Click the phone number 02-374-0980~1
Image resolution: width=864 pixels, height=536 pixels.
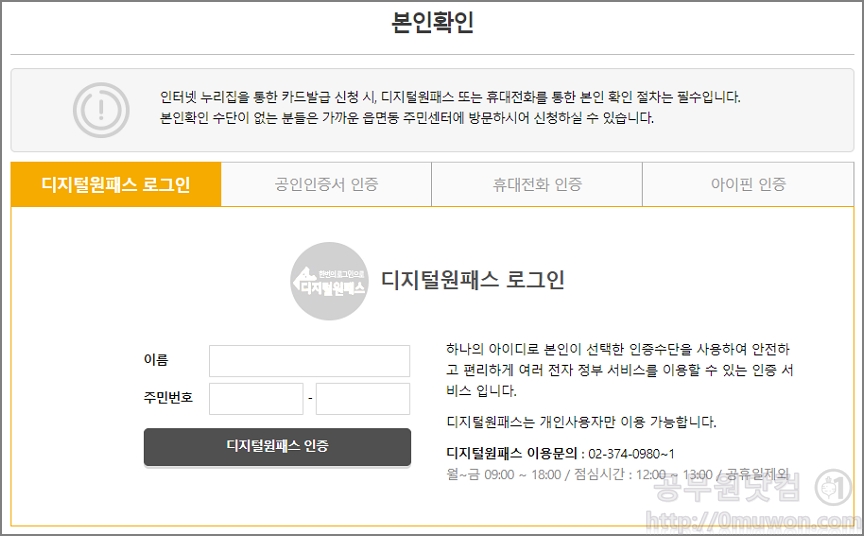click(631, 454)
